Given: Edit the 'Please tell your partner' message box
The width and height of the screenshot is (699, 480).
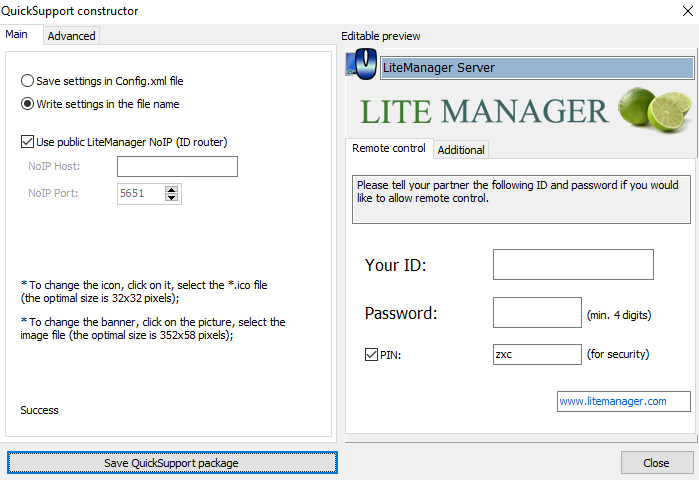Looking at the screenshot, I should click(x=521, y=199).
